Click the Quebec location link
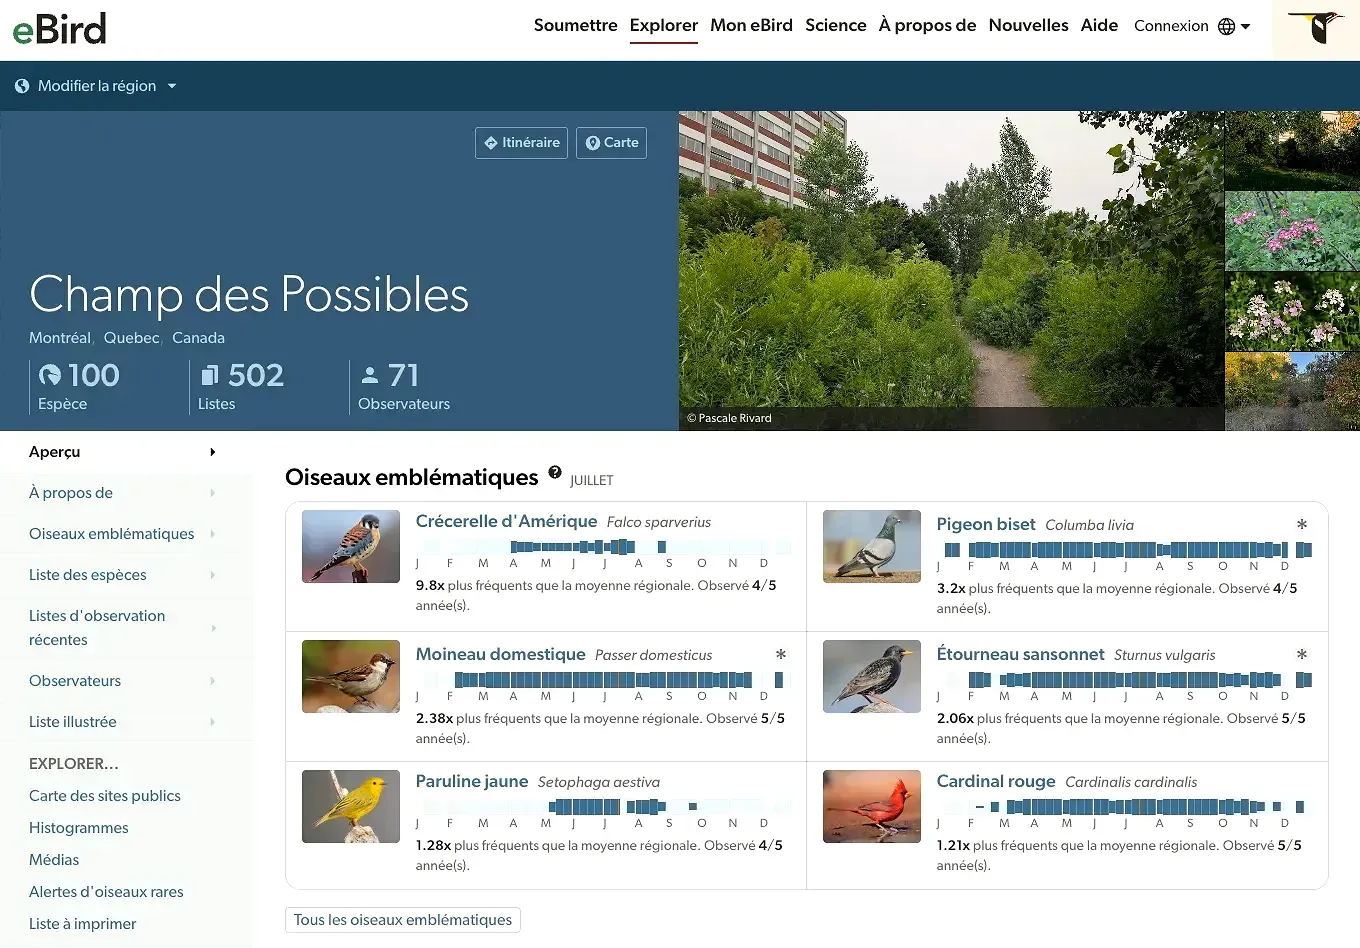 point(131,338)
